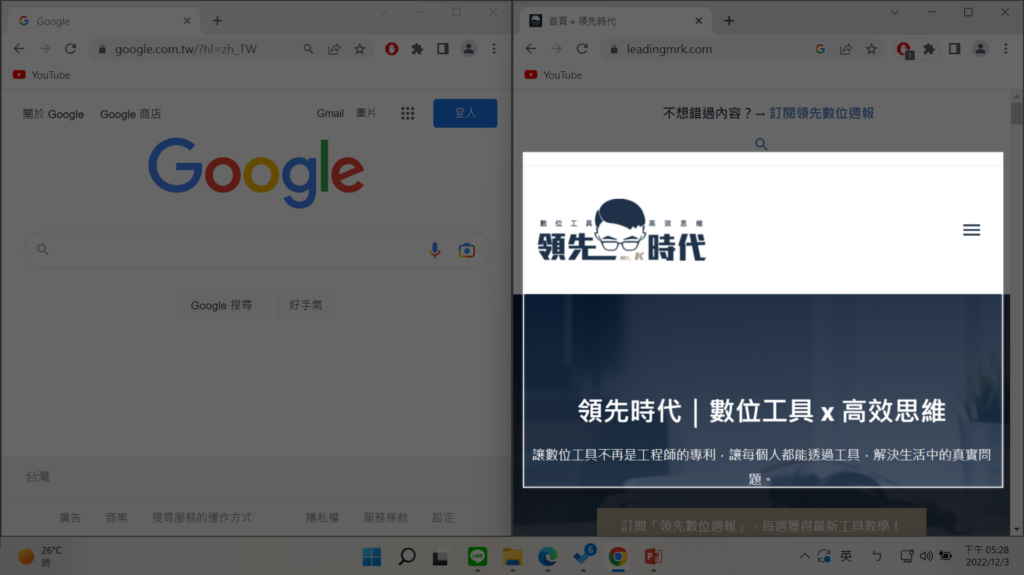1024x575 pixels.
Task: Open Chrome three-dot menu in Google window
Action: [494, 49]
